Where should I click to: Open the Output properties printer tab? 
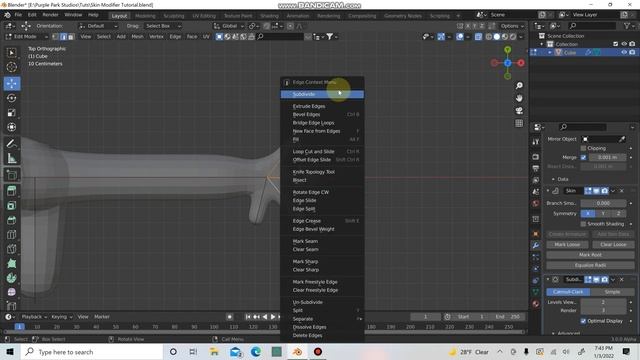pos(536,168)
